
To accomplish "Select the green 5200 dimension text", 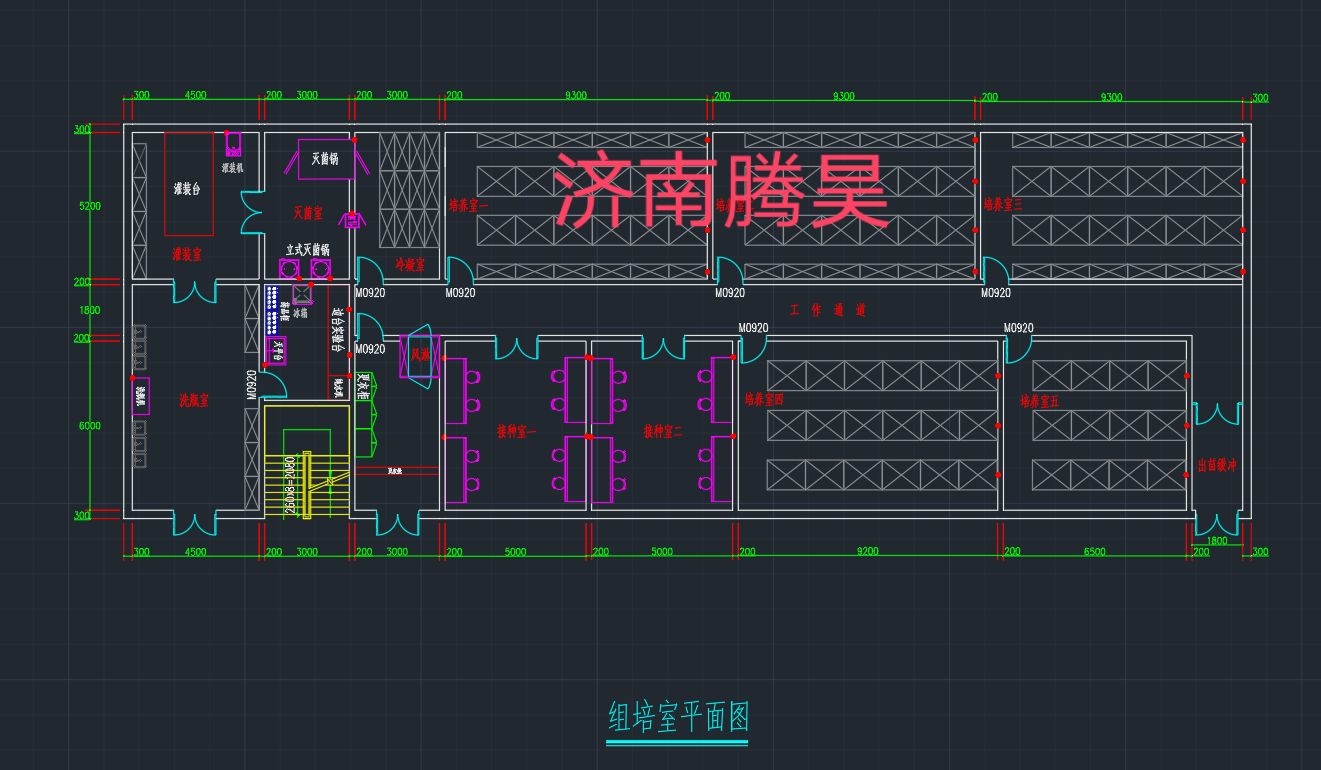I will (x=90, y=206).
